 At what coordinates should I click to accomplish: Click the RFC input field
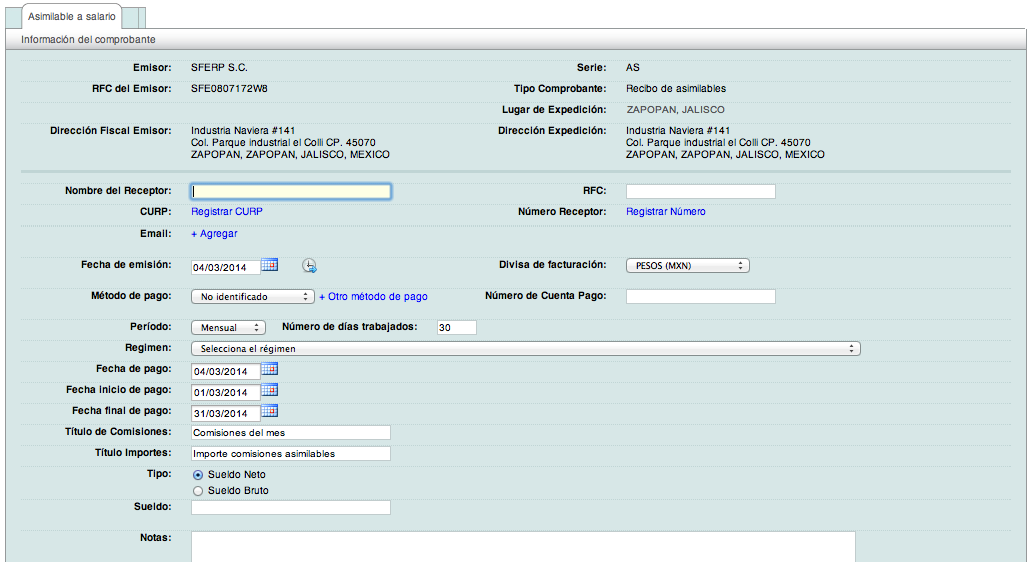(700, 191)
